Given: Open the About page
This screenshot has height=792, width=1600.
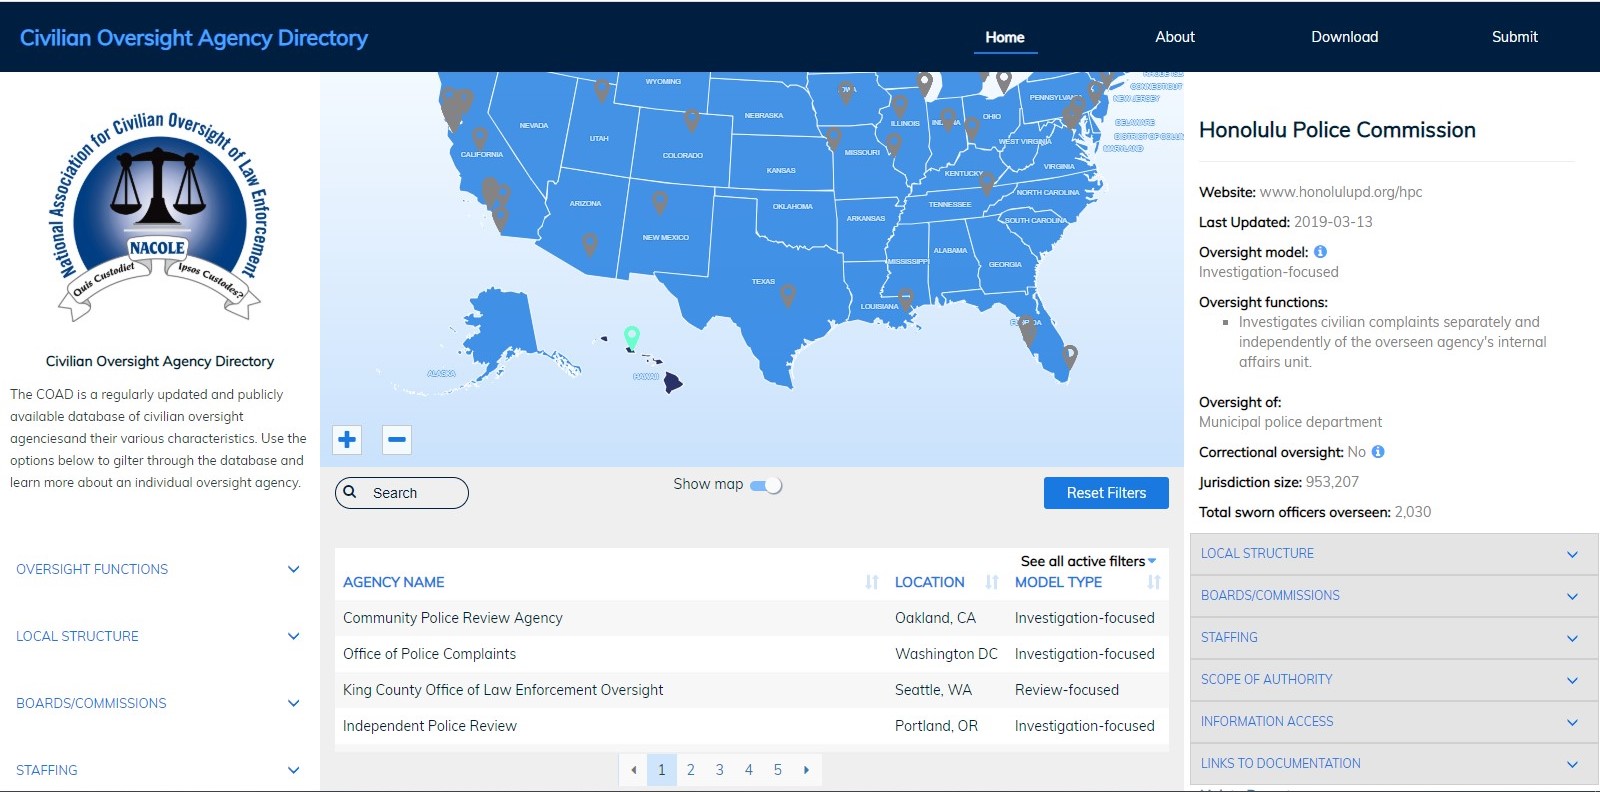Looking at the screenshot, I should (1175, 37).
